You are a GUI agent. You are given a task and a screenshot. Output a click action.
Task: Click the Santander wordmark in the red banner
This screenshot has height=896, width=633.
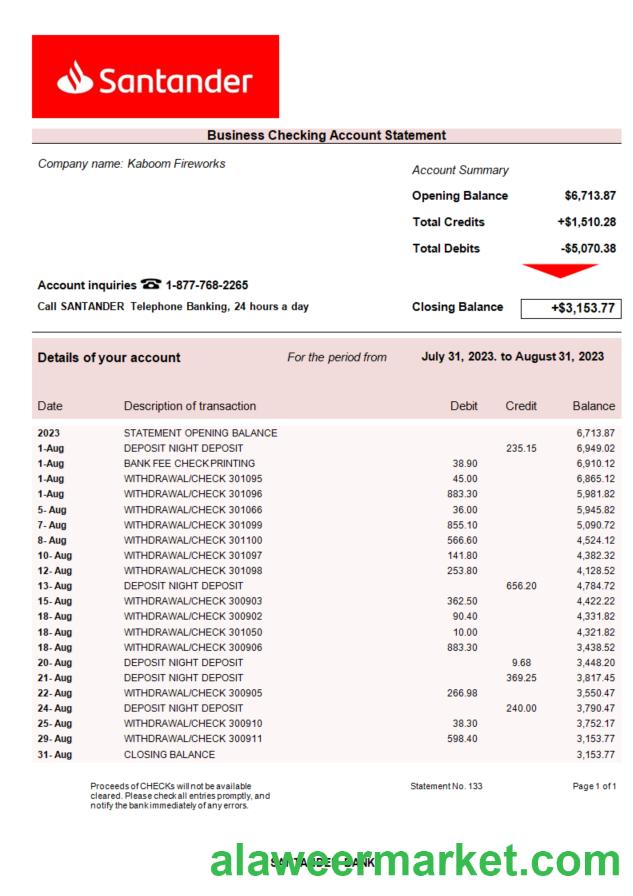[175, 80]
